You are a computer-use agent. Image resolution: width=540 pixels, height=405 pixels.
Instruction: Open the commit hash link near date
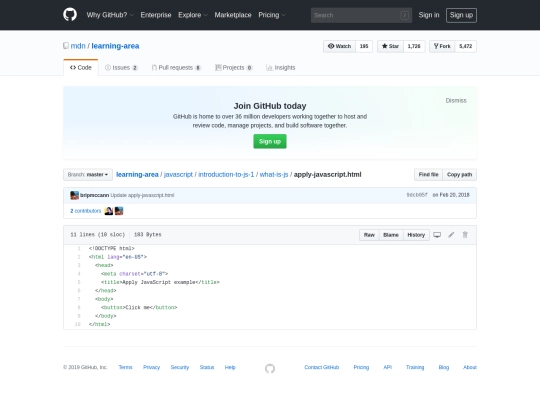coord(417,195)
